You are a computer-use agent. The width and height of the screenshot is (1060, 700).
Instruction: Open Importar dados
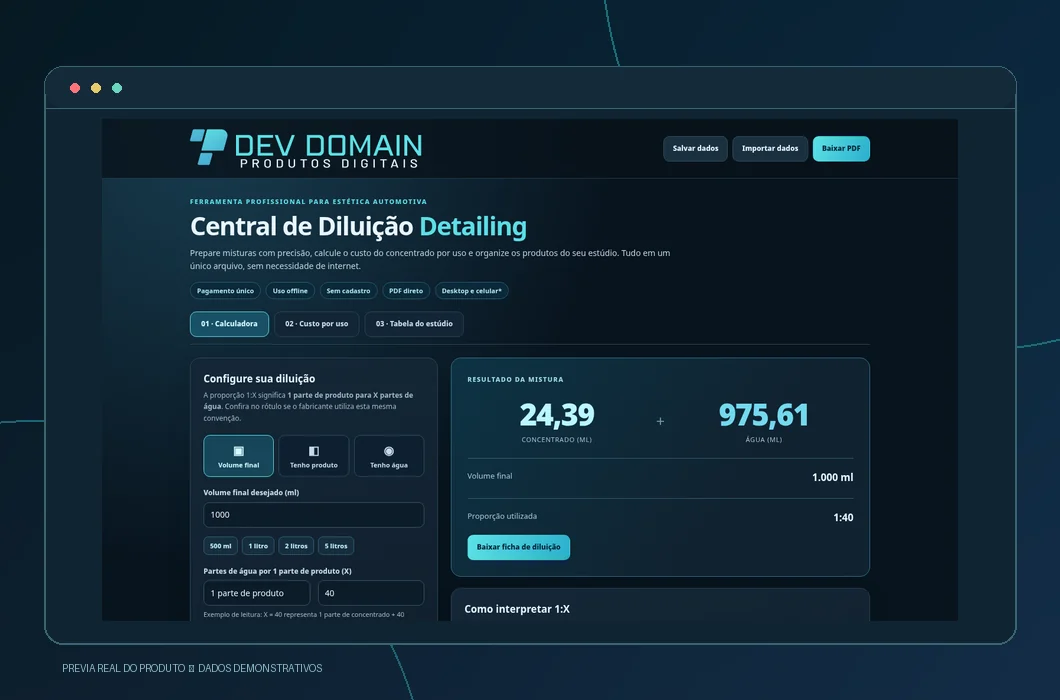point(770,149)
